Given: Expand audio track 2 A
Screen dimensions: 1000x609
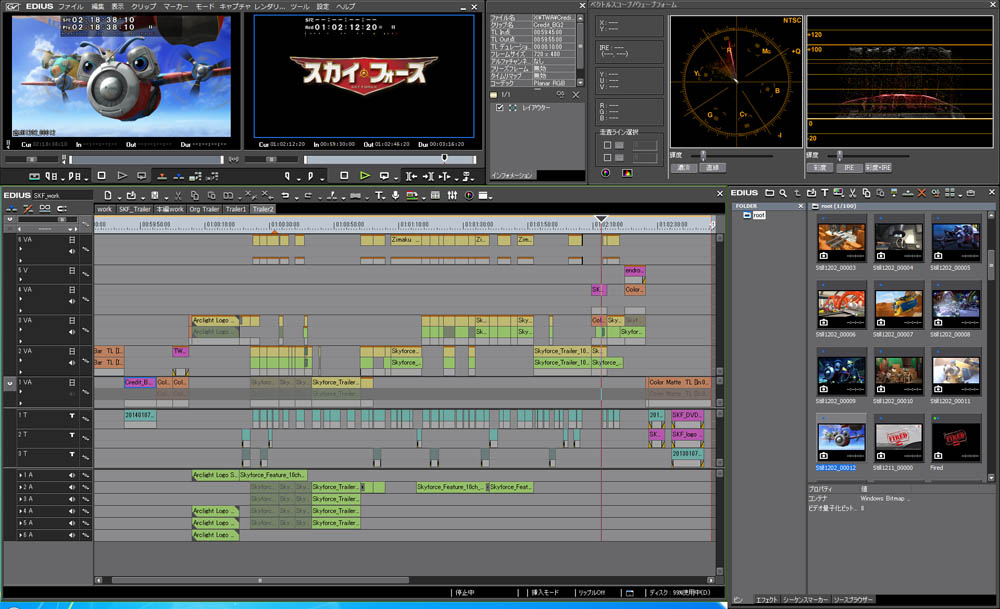Looking at the screenshot, I should pyautogui.click(x=20, y=487).
